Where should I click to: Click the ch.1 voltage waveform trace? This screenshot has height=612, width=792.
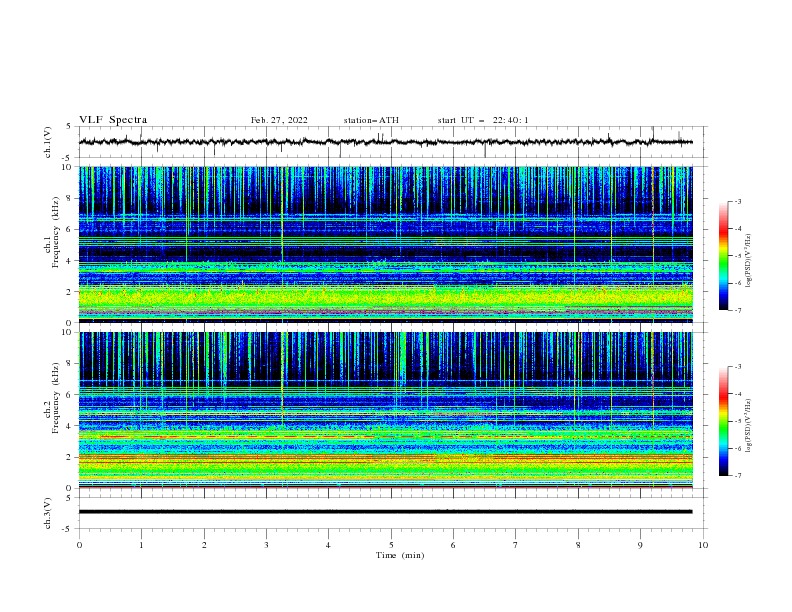(385, 142)
